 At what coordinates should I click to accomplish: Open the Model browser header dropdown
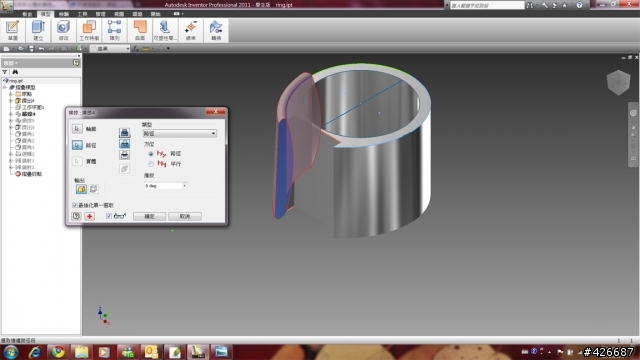(x=11, y=63)
